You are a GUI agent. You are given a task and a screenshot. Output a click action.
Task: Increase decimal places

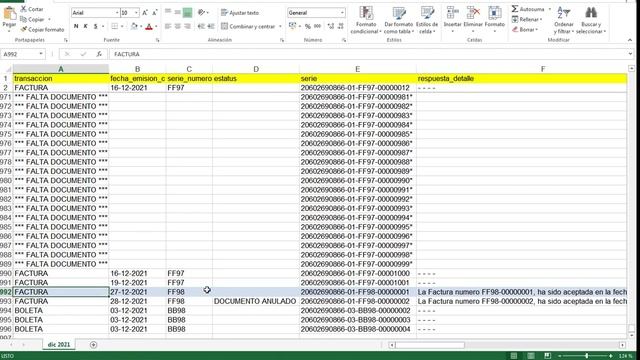pyautogui.click(x=331, y=26)
